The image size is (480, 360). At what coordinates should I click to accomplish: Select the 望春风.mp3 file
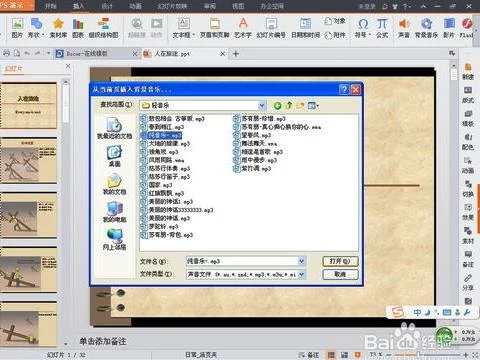click(252, 135)
